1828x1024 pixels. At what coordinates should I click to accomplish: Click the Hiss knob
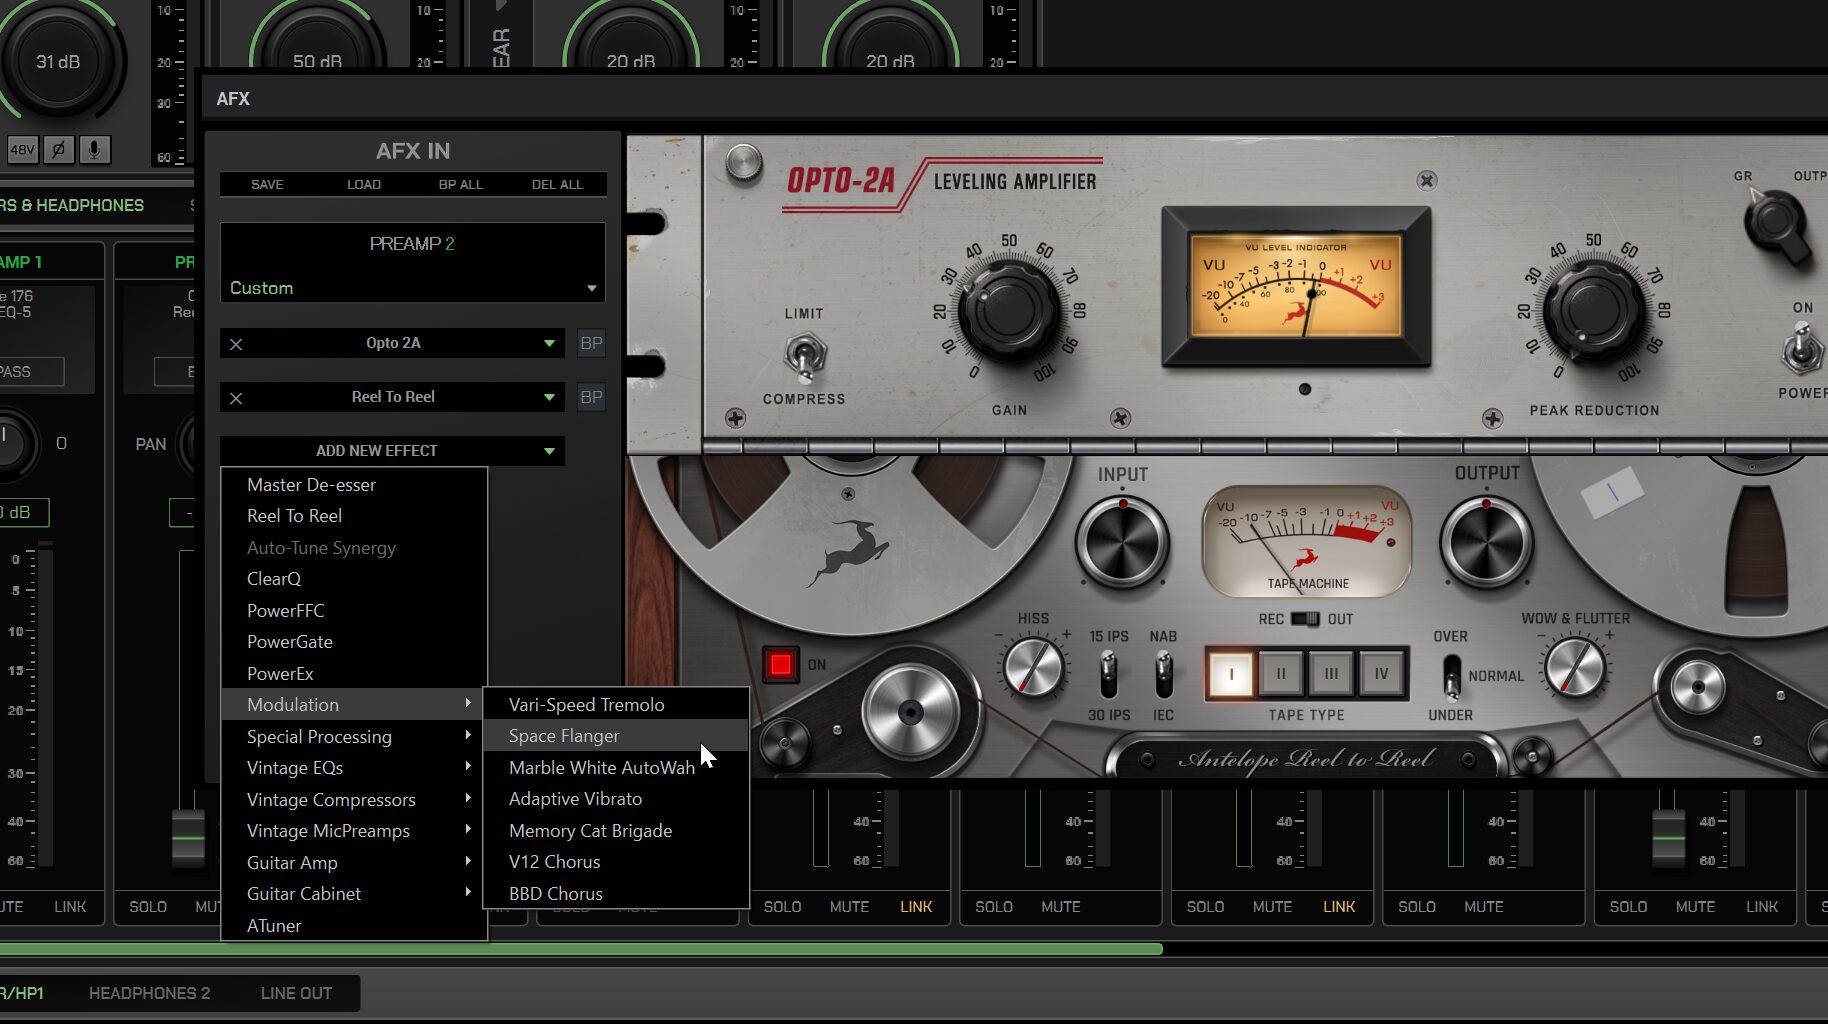[x=1033, y=668]
